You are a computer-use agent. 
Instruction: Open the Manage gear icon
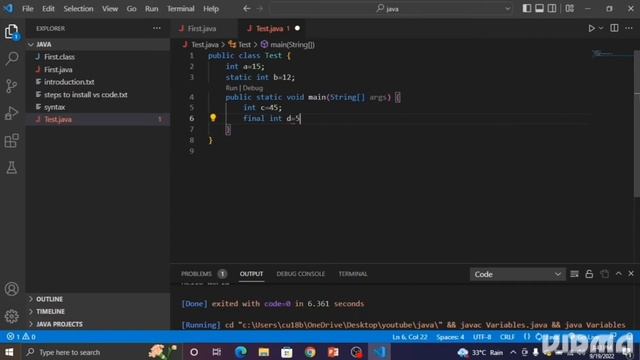click(x=11, y=316)
